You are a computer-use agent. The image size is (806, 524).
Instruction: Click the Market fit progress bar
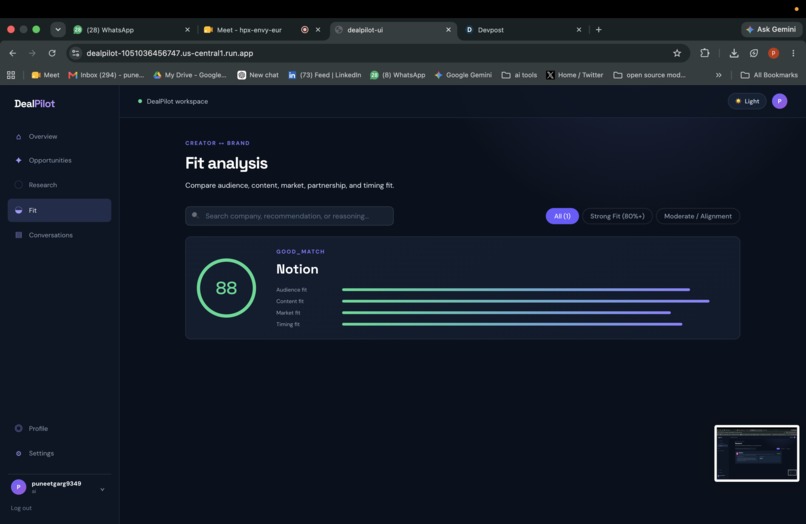[506, 313]
